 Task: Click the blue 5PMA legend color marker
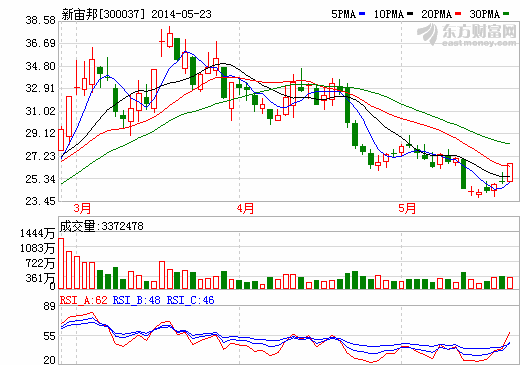click(362, 14)
